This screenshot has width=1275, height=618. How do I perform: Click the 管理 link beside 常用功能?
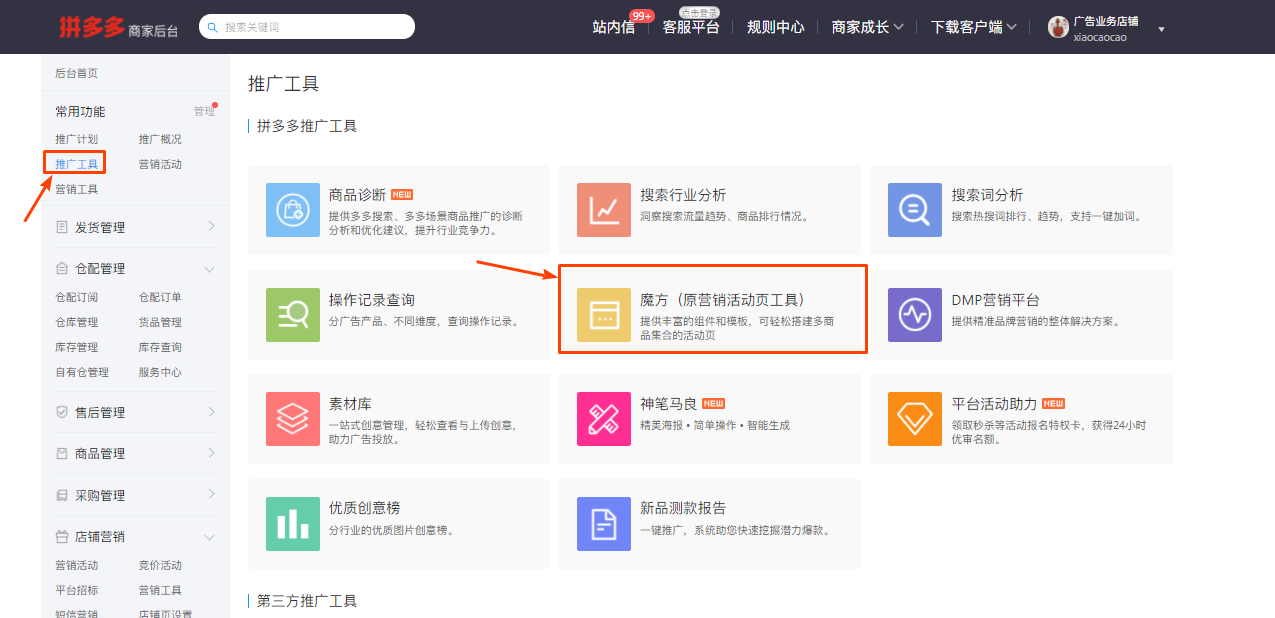[204, 111]
